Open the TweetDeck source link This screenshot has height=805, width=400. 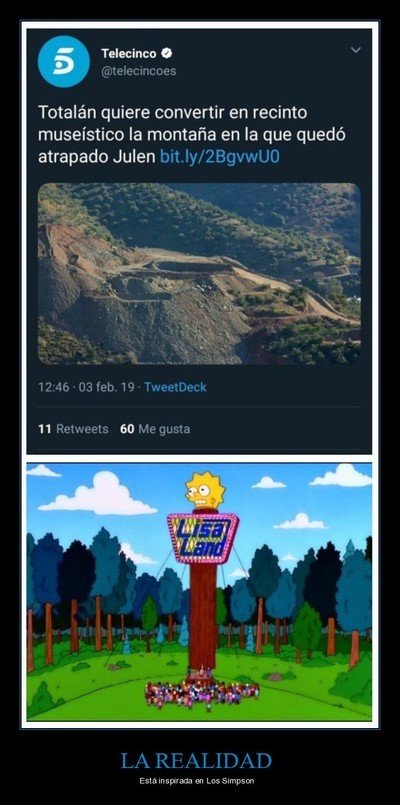coord(175,387)
